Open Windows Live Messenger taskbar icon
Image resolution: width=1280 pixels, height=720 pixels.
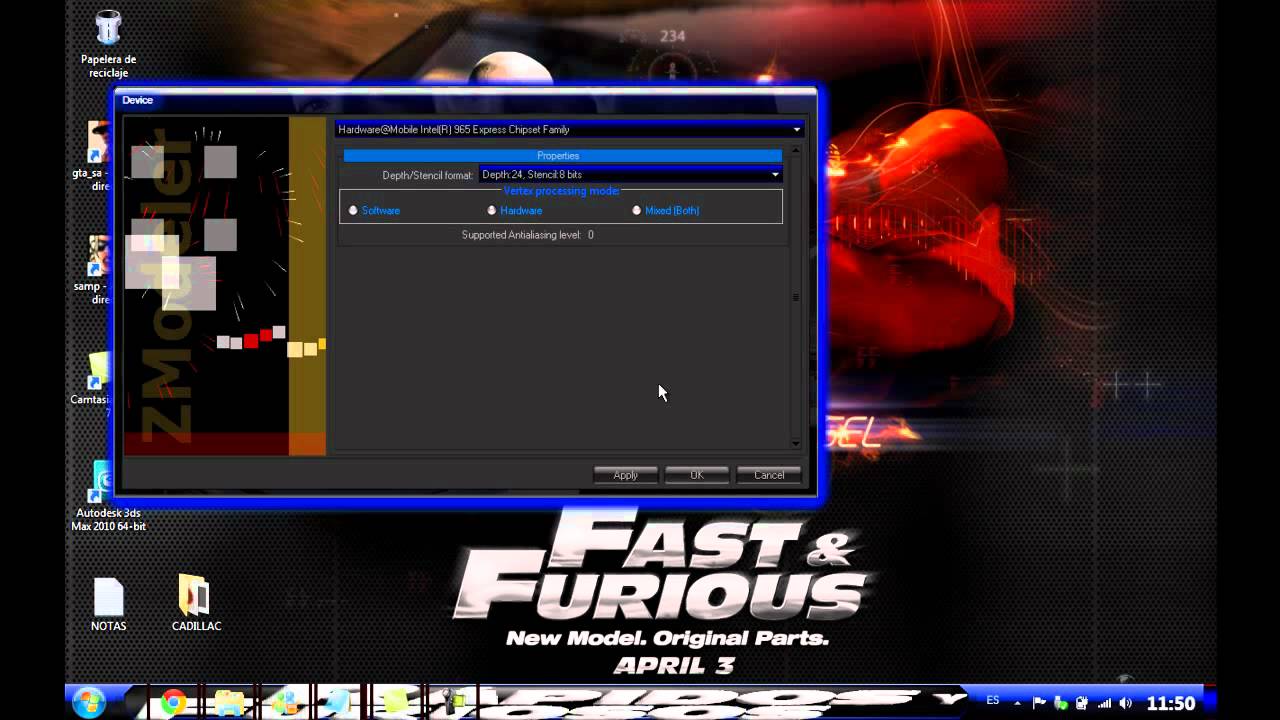[x=284, y=703]
